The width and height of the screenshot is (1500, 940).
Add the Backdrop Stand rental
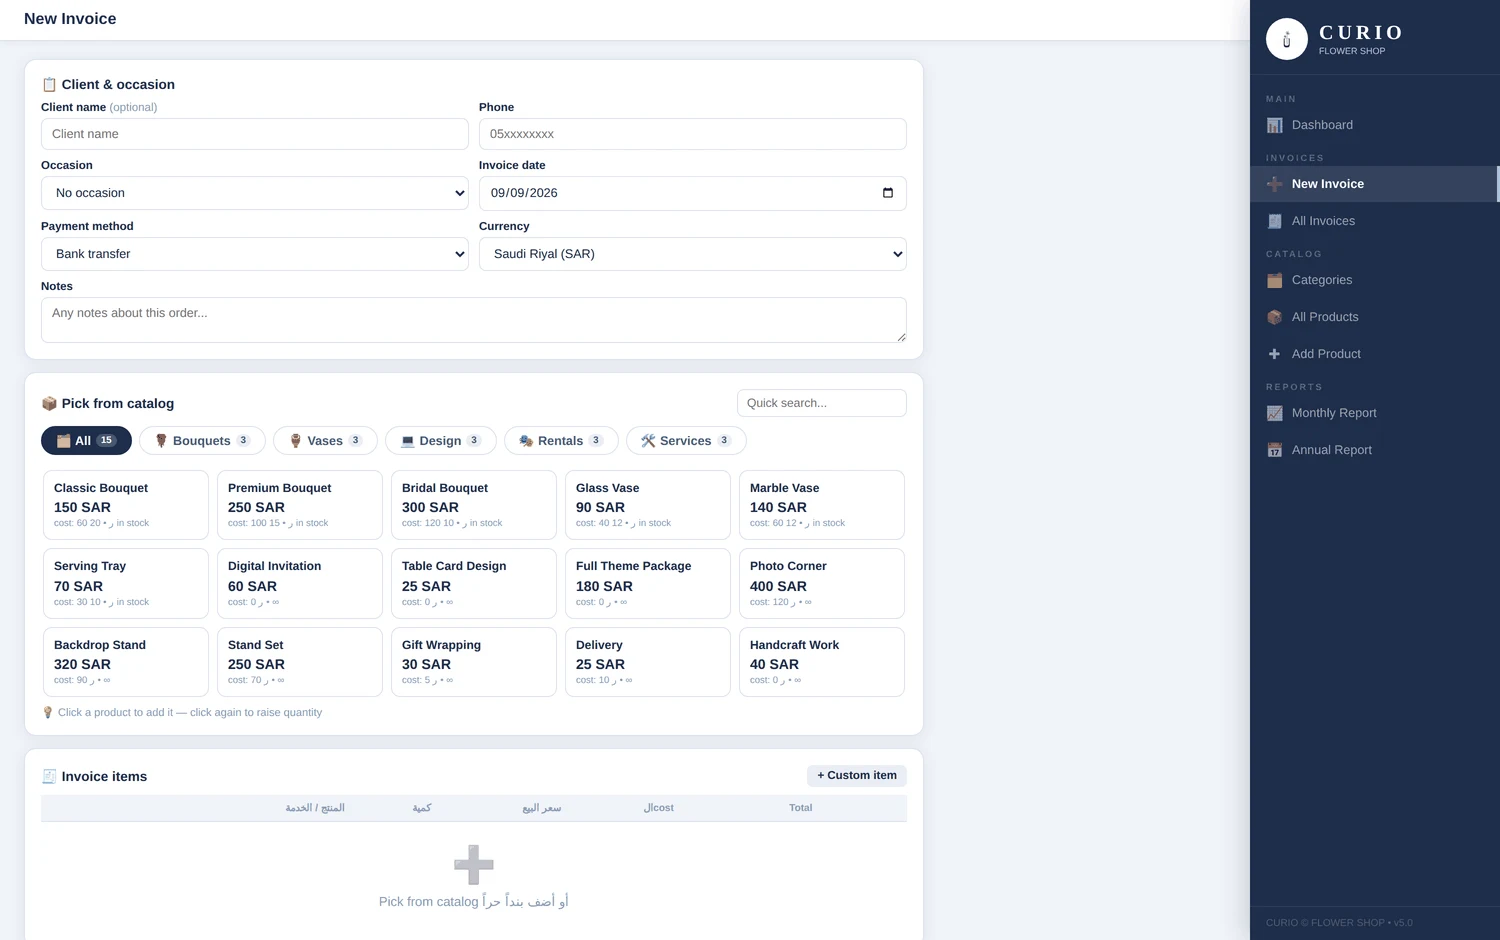point(126,662)
